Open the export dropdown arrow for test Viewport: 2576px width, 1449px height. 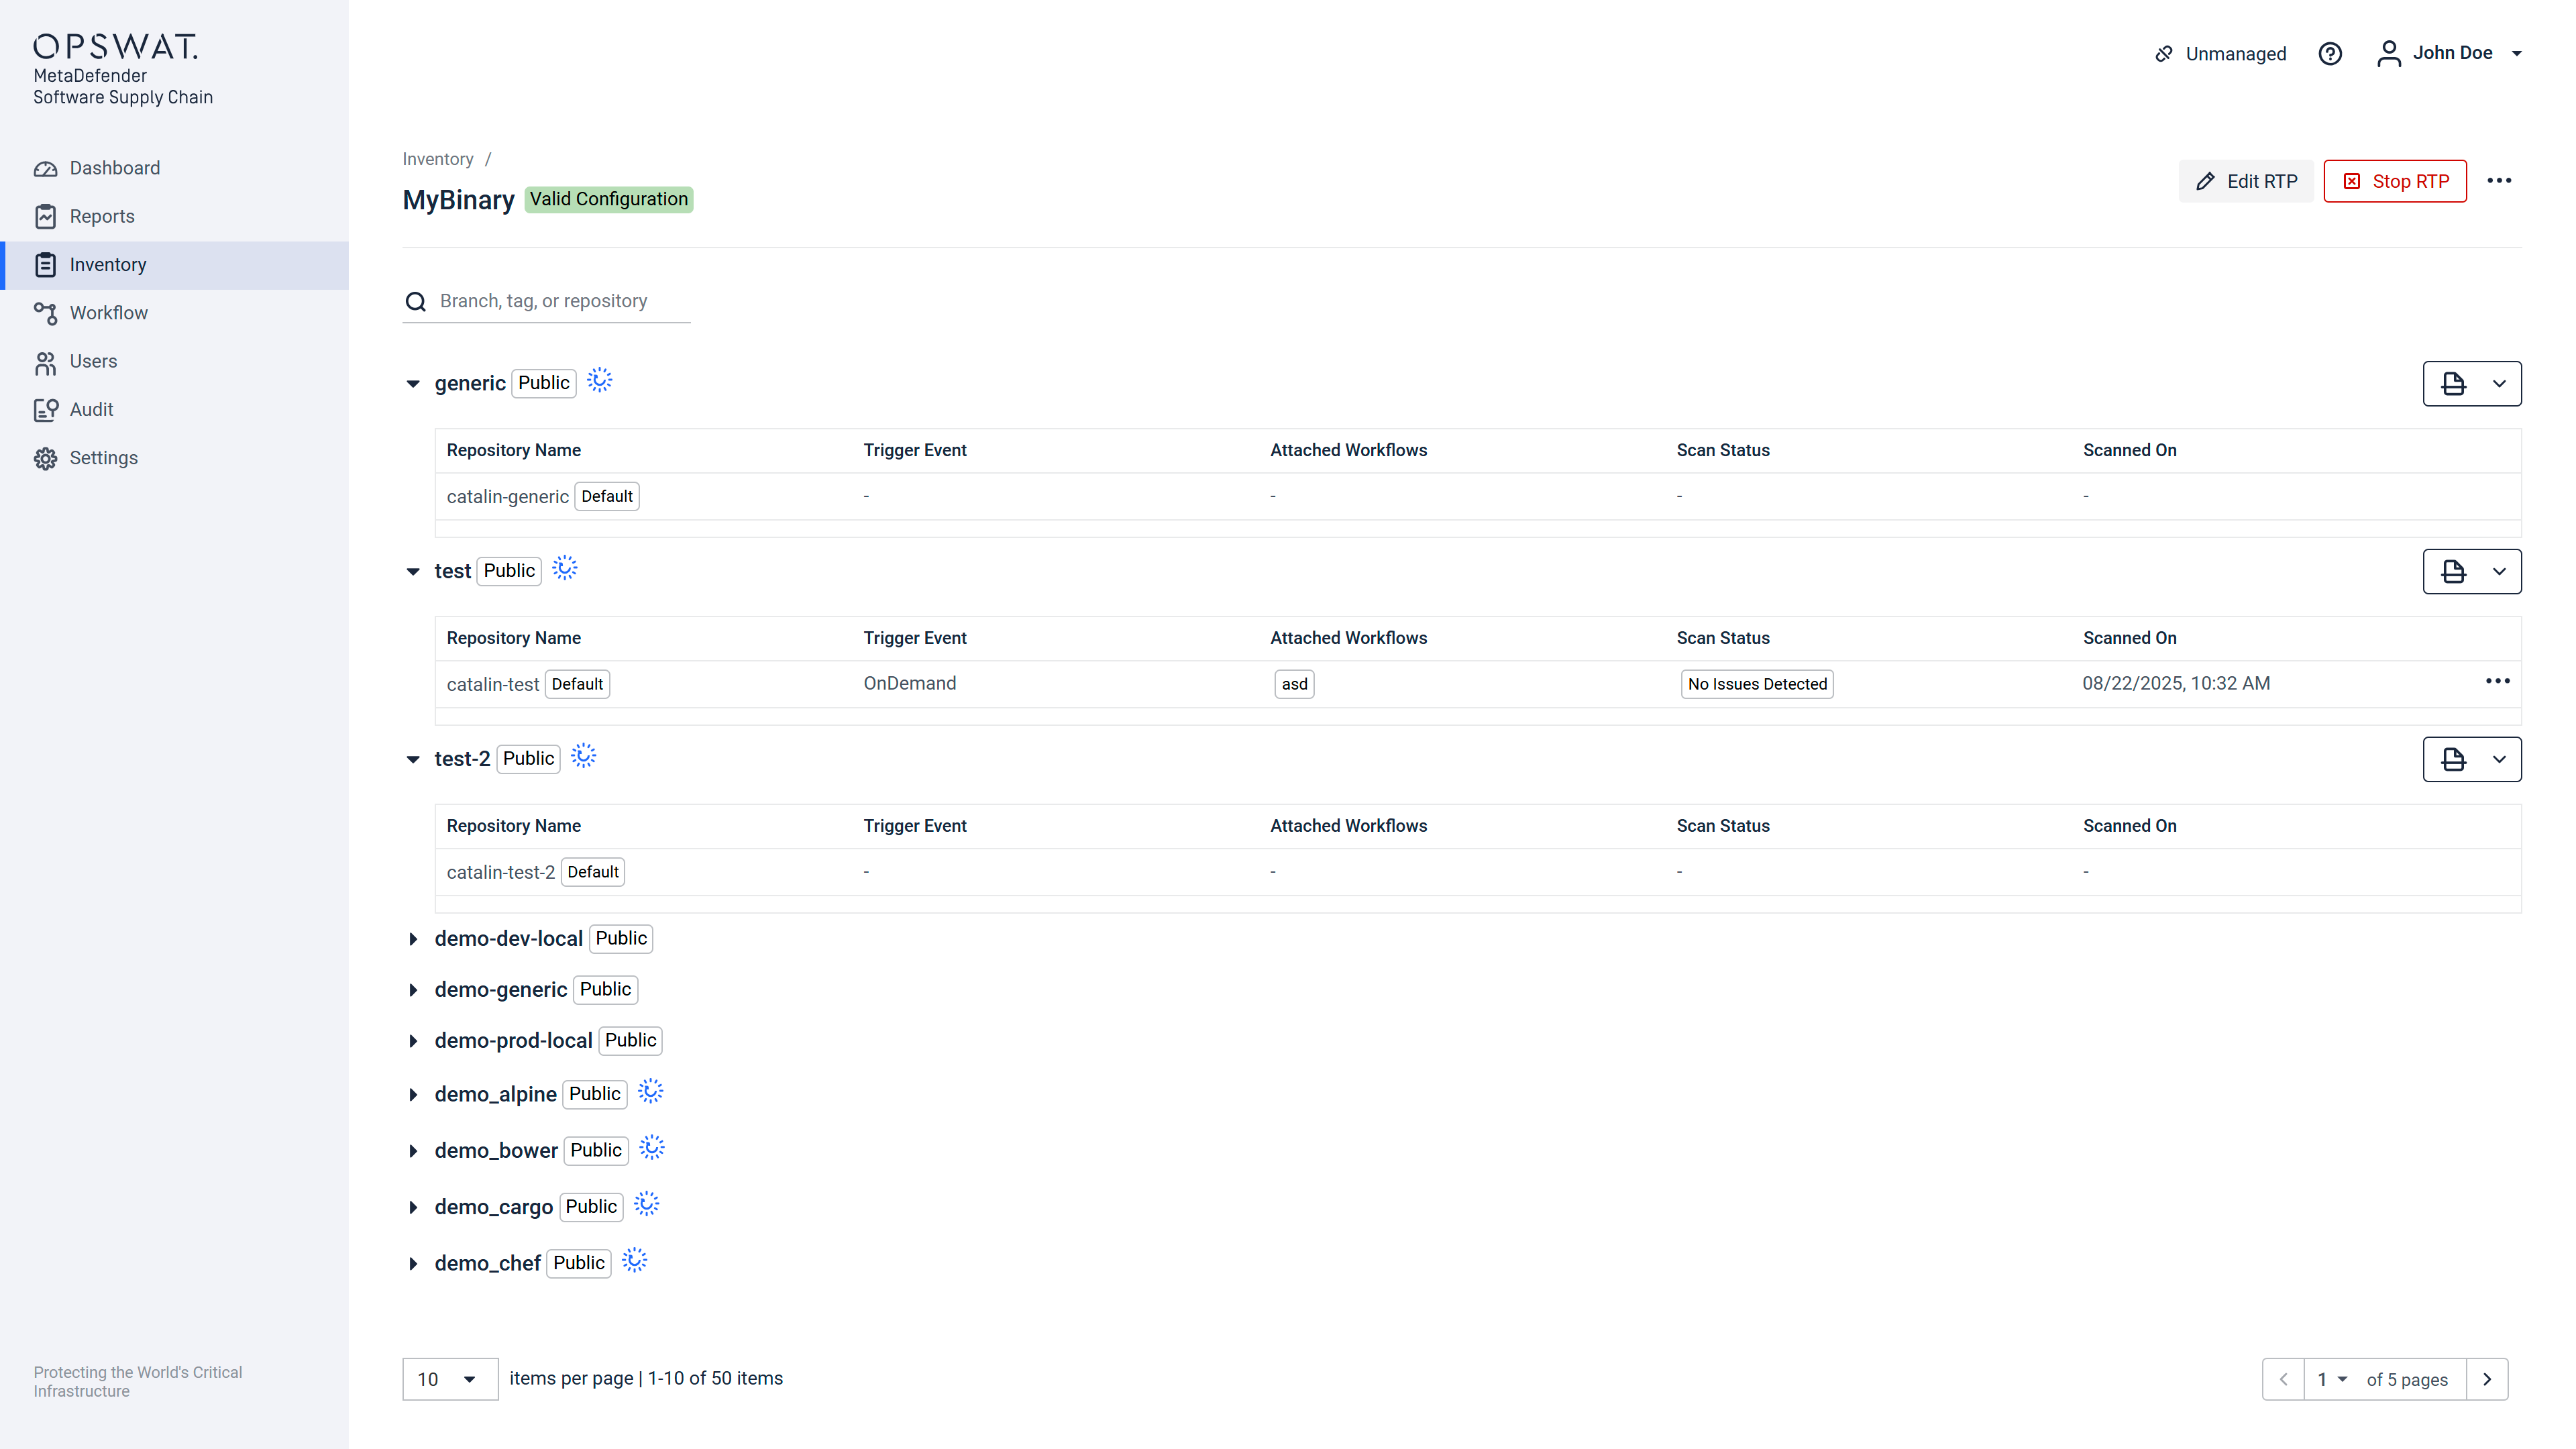(x=2499, y=572)
